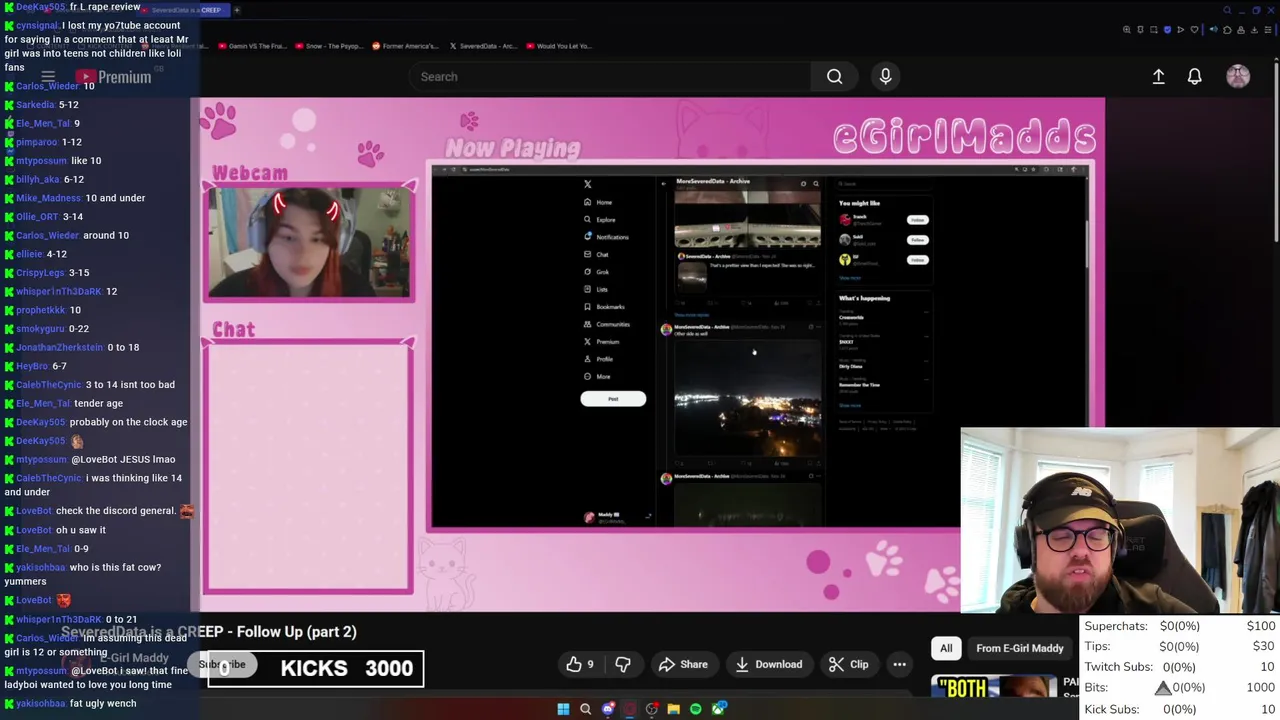
Task: Open the SeveredData - Arc bookmark
Action: 483,46
